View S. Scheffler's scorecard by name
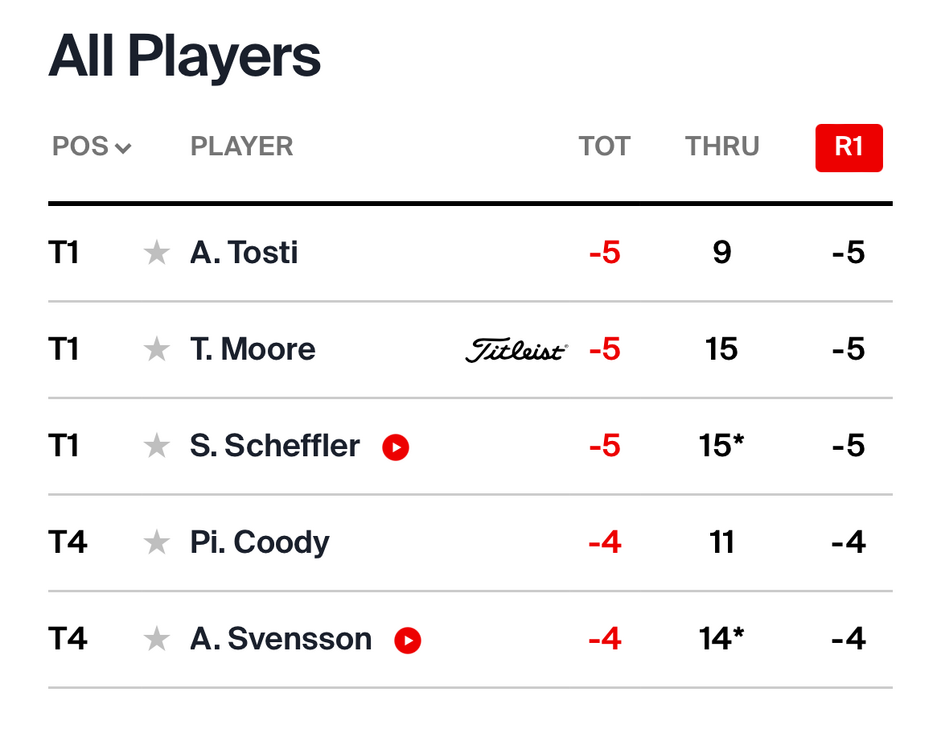 [274, 446]
